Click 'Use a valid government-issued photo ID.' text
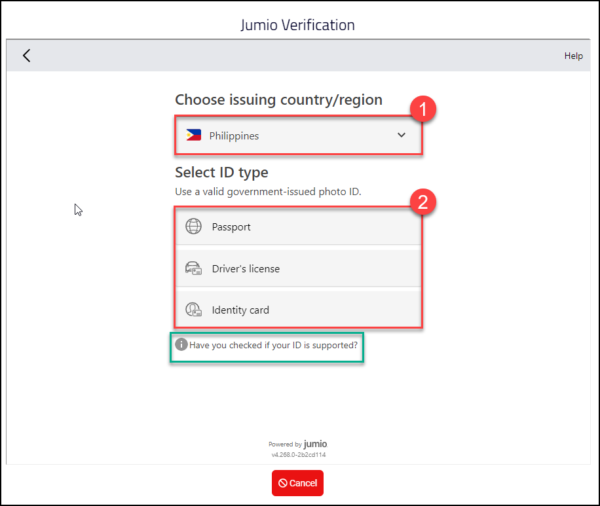This screenshot has height=506, width=600. coord(268,191)
